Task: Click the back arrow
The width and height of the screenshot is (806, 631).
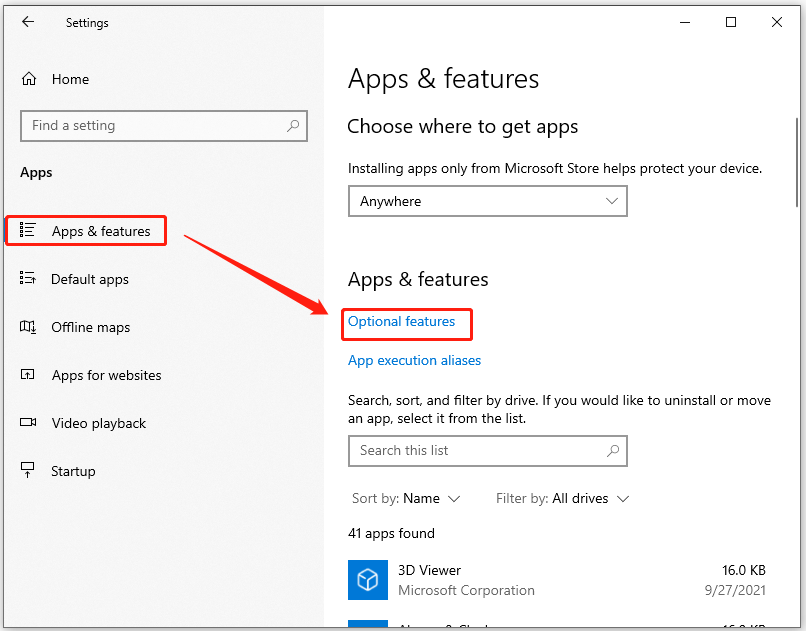Action: 27,22
